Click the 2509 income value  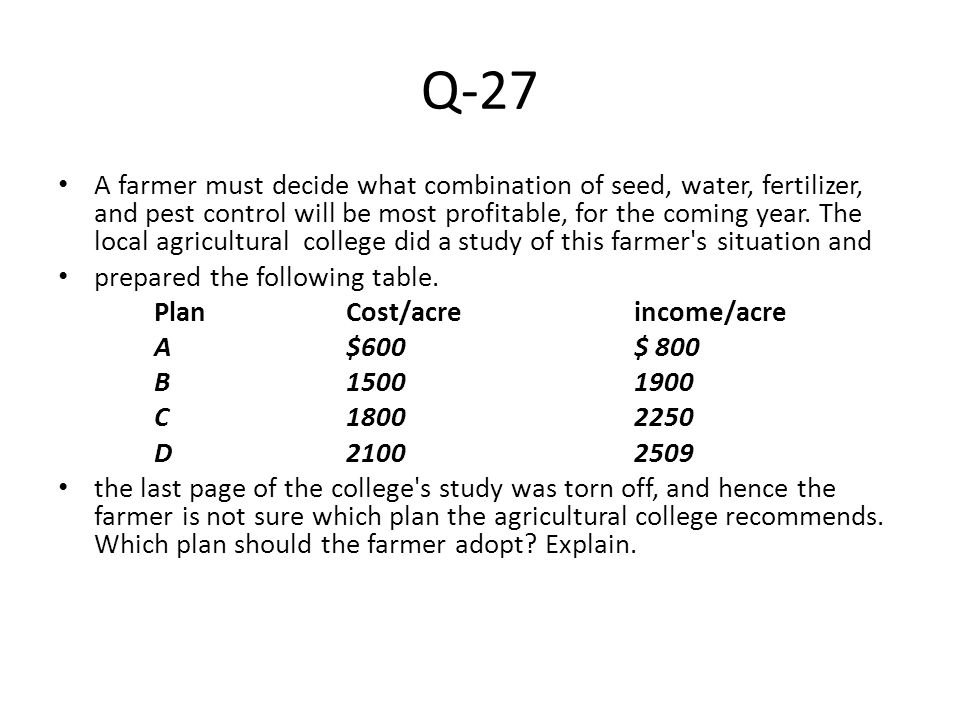click(664, 453)
